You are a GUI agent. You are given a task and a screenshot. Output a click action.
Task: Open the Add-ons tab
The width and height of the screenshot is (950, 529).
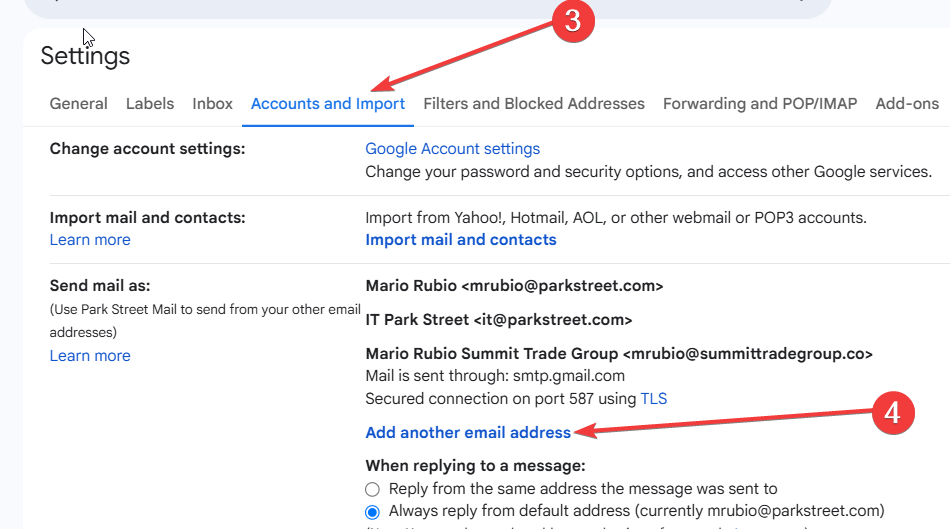click(907, 104)
